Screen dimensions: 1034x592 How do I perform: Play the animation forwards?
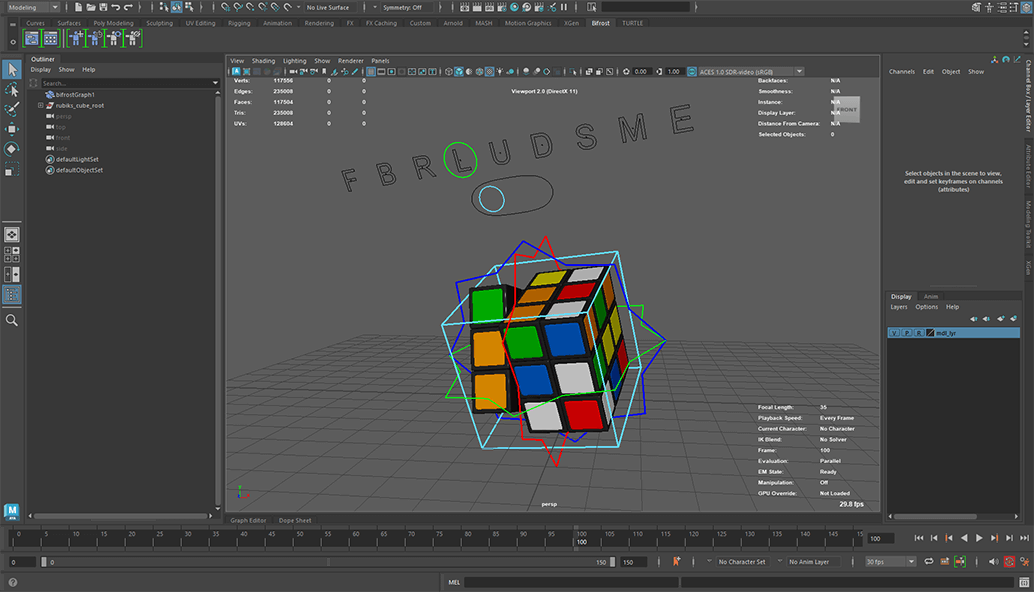979,538
